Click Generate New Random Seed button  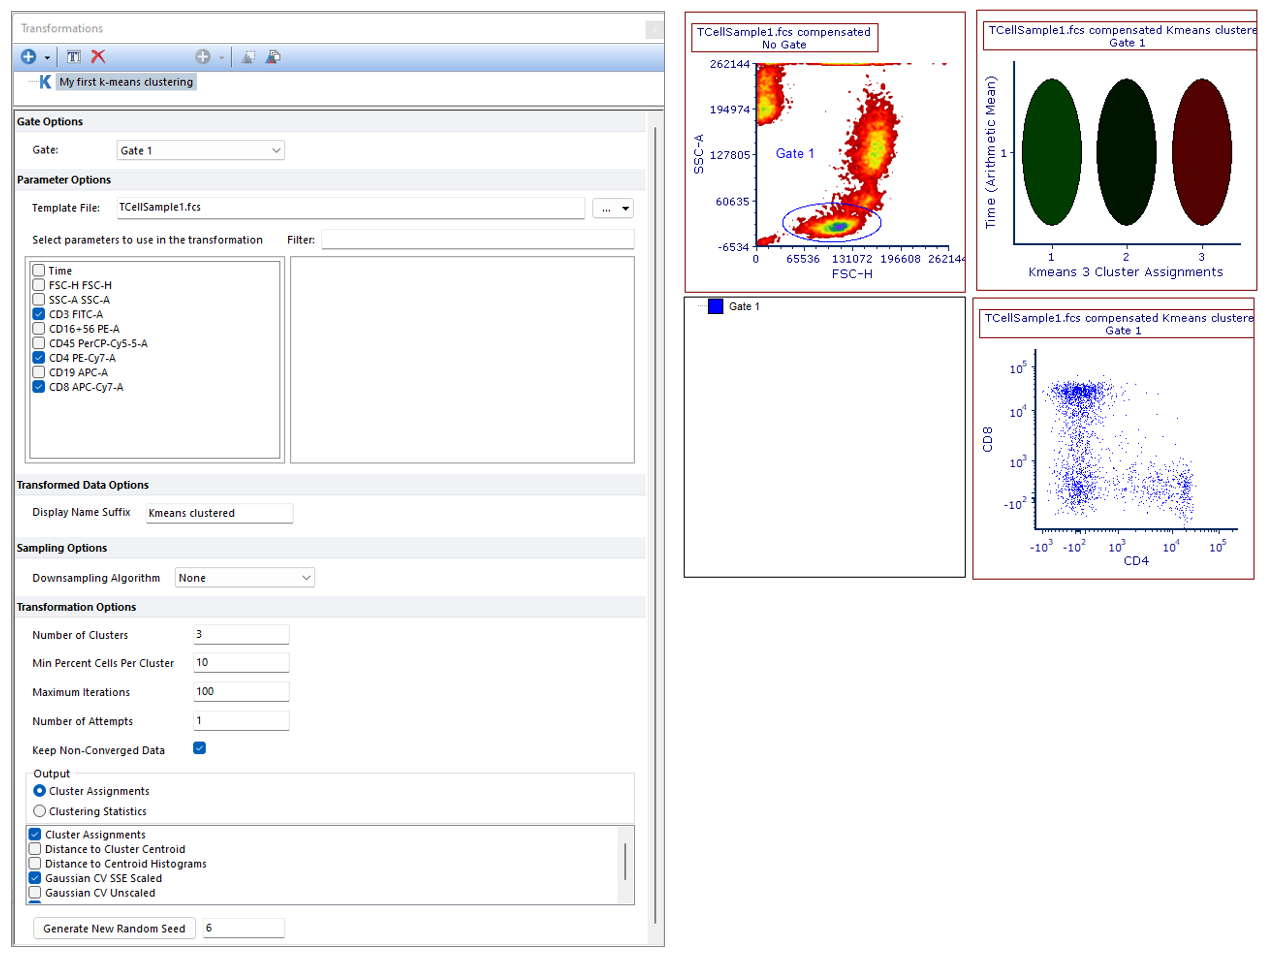click(x=114, y=928)
